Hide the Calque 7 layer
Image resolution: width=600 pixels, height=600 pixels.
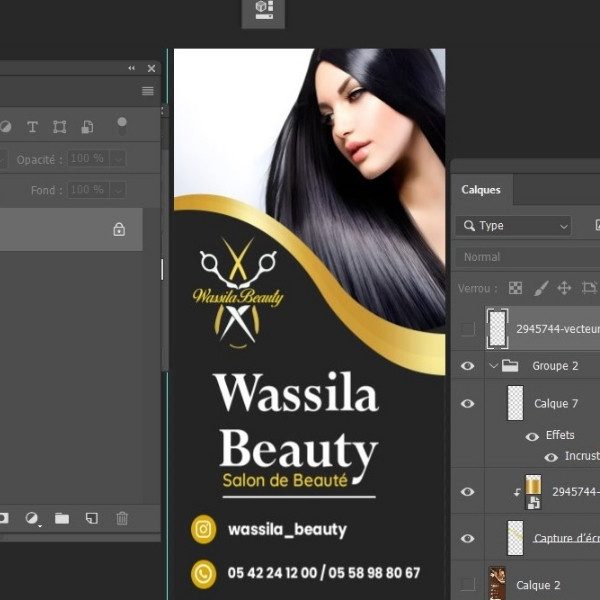(467, 403)
